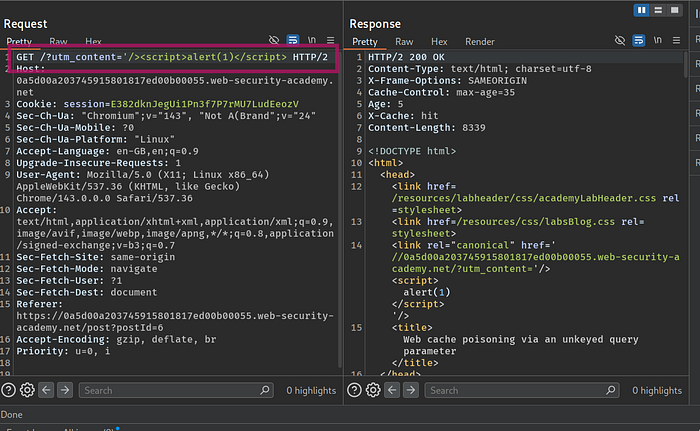700x431 pixels.
Task: Focus the Response search field
Action: point(522,390)
